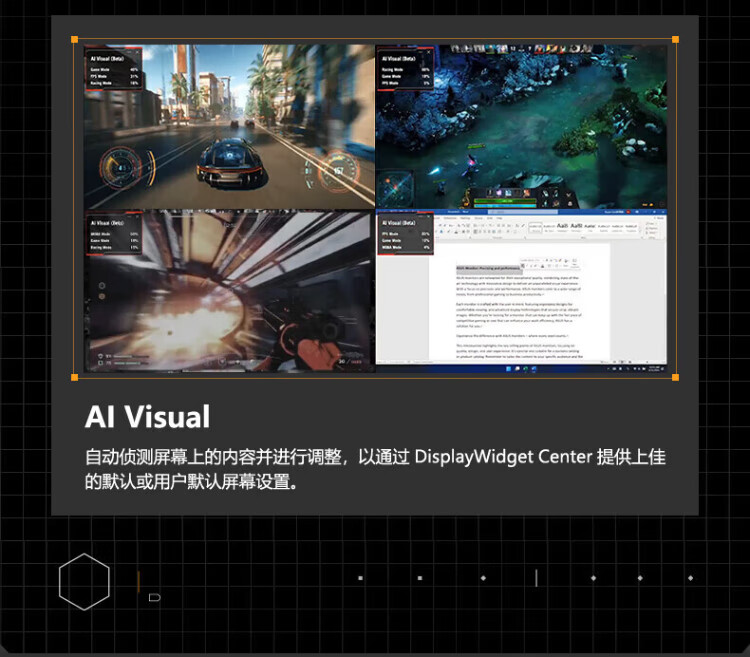Click the AI Visual overlay in MOBA game
The width and height of the screenshot is (750, 657).
tap(407, 70)
